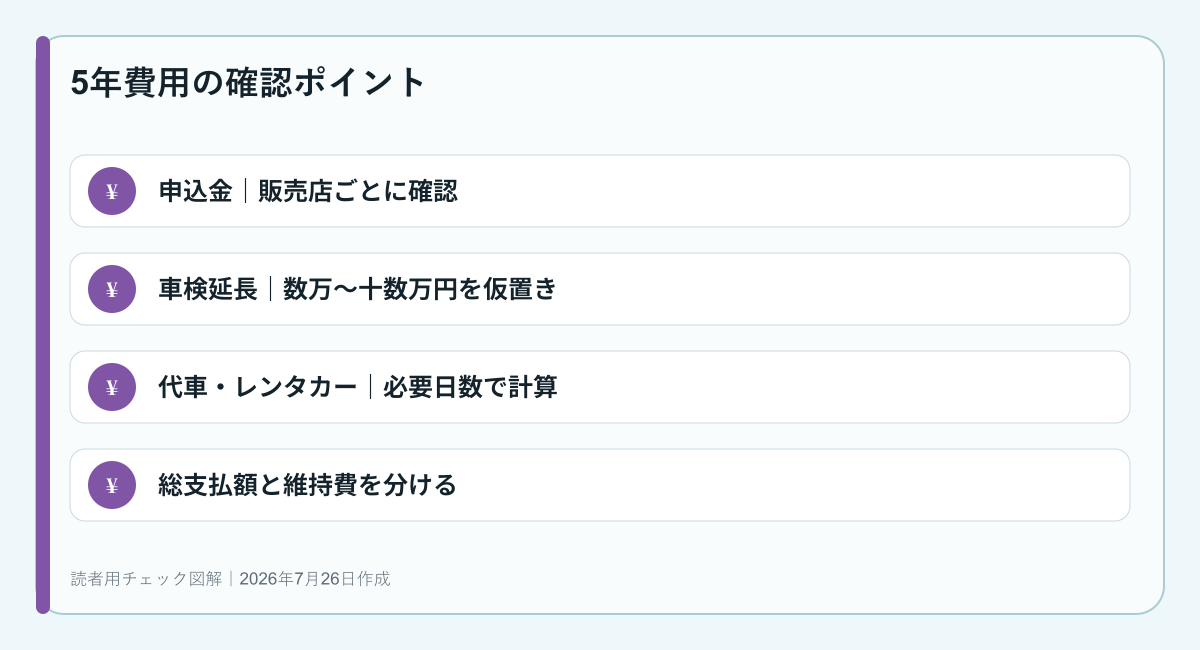Click the text 販売店ごとに確認
The image size is (1200, 650).
point(358,191)
